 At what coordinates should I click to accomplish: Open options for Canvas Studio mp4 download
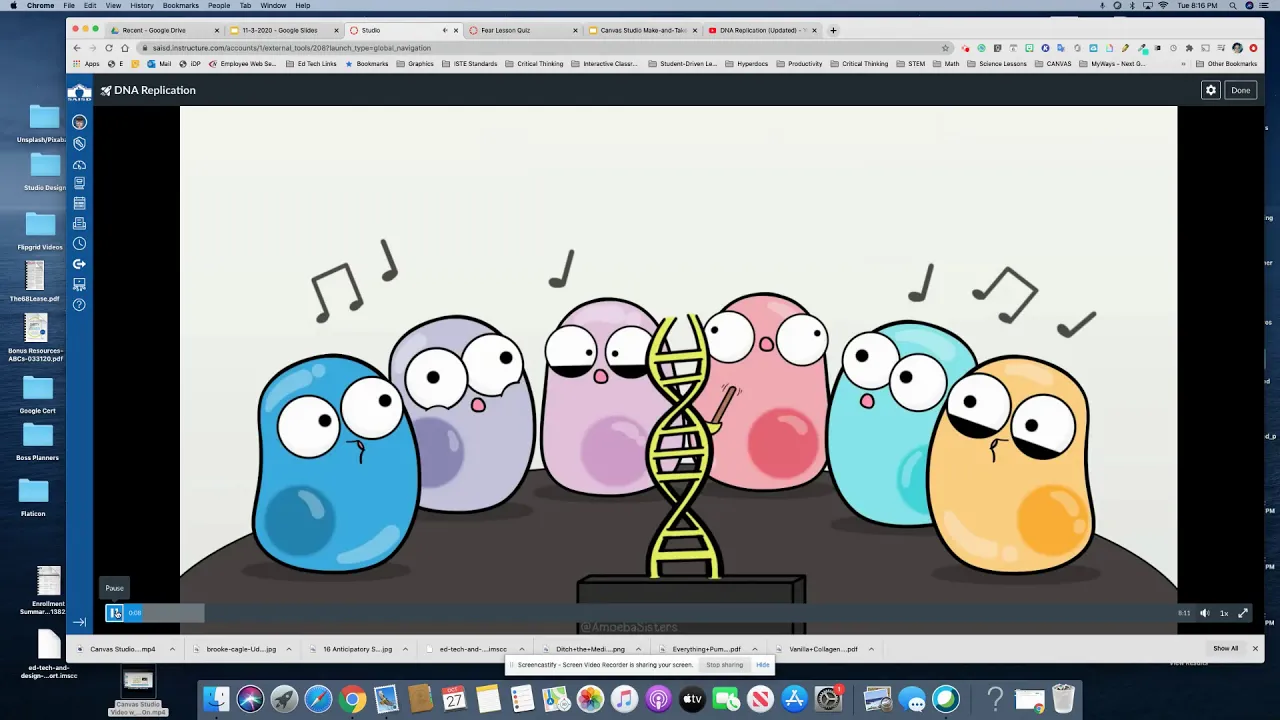pos(172,649)
